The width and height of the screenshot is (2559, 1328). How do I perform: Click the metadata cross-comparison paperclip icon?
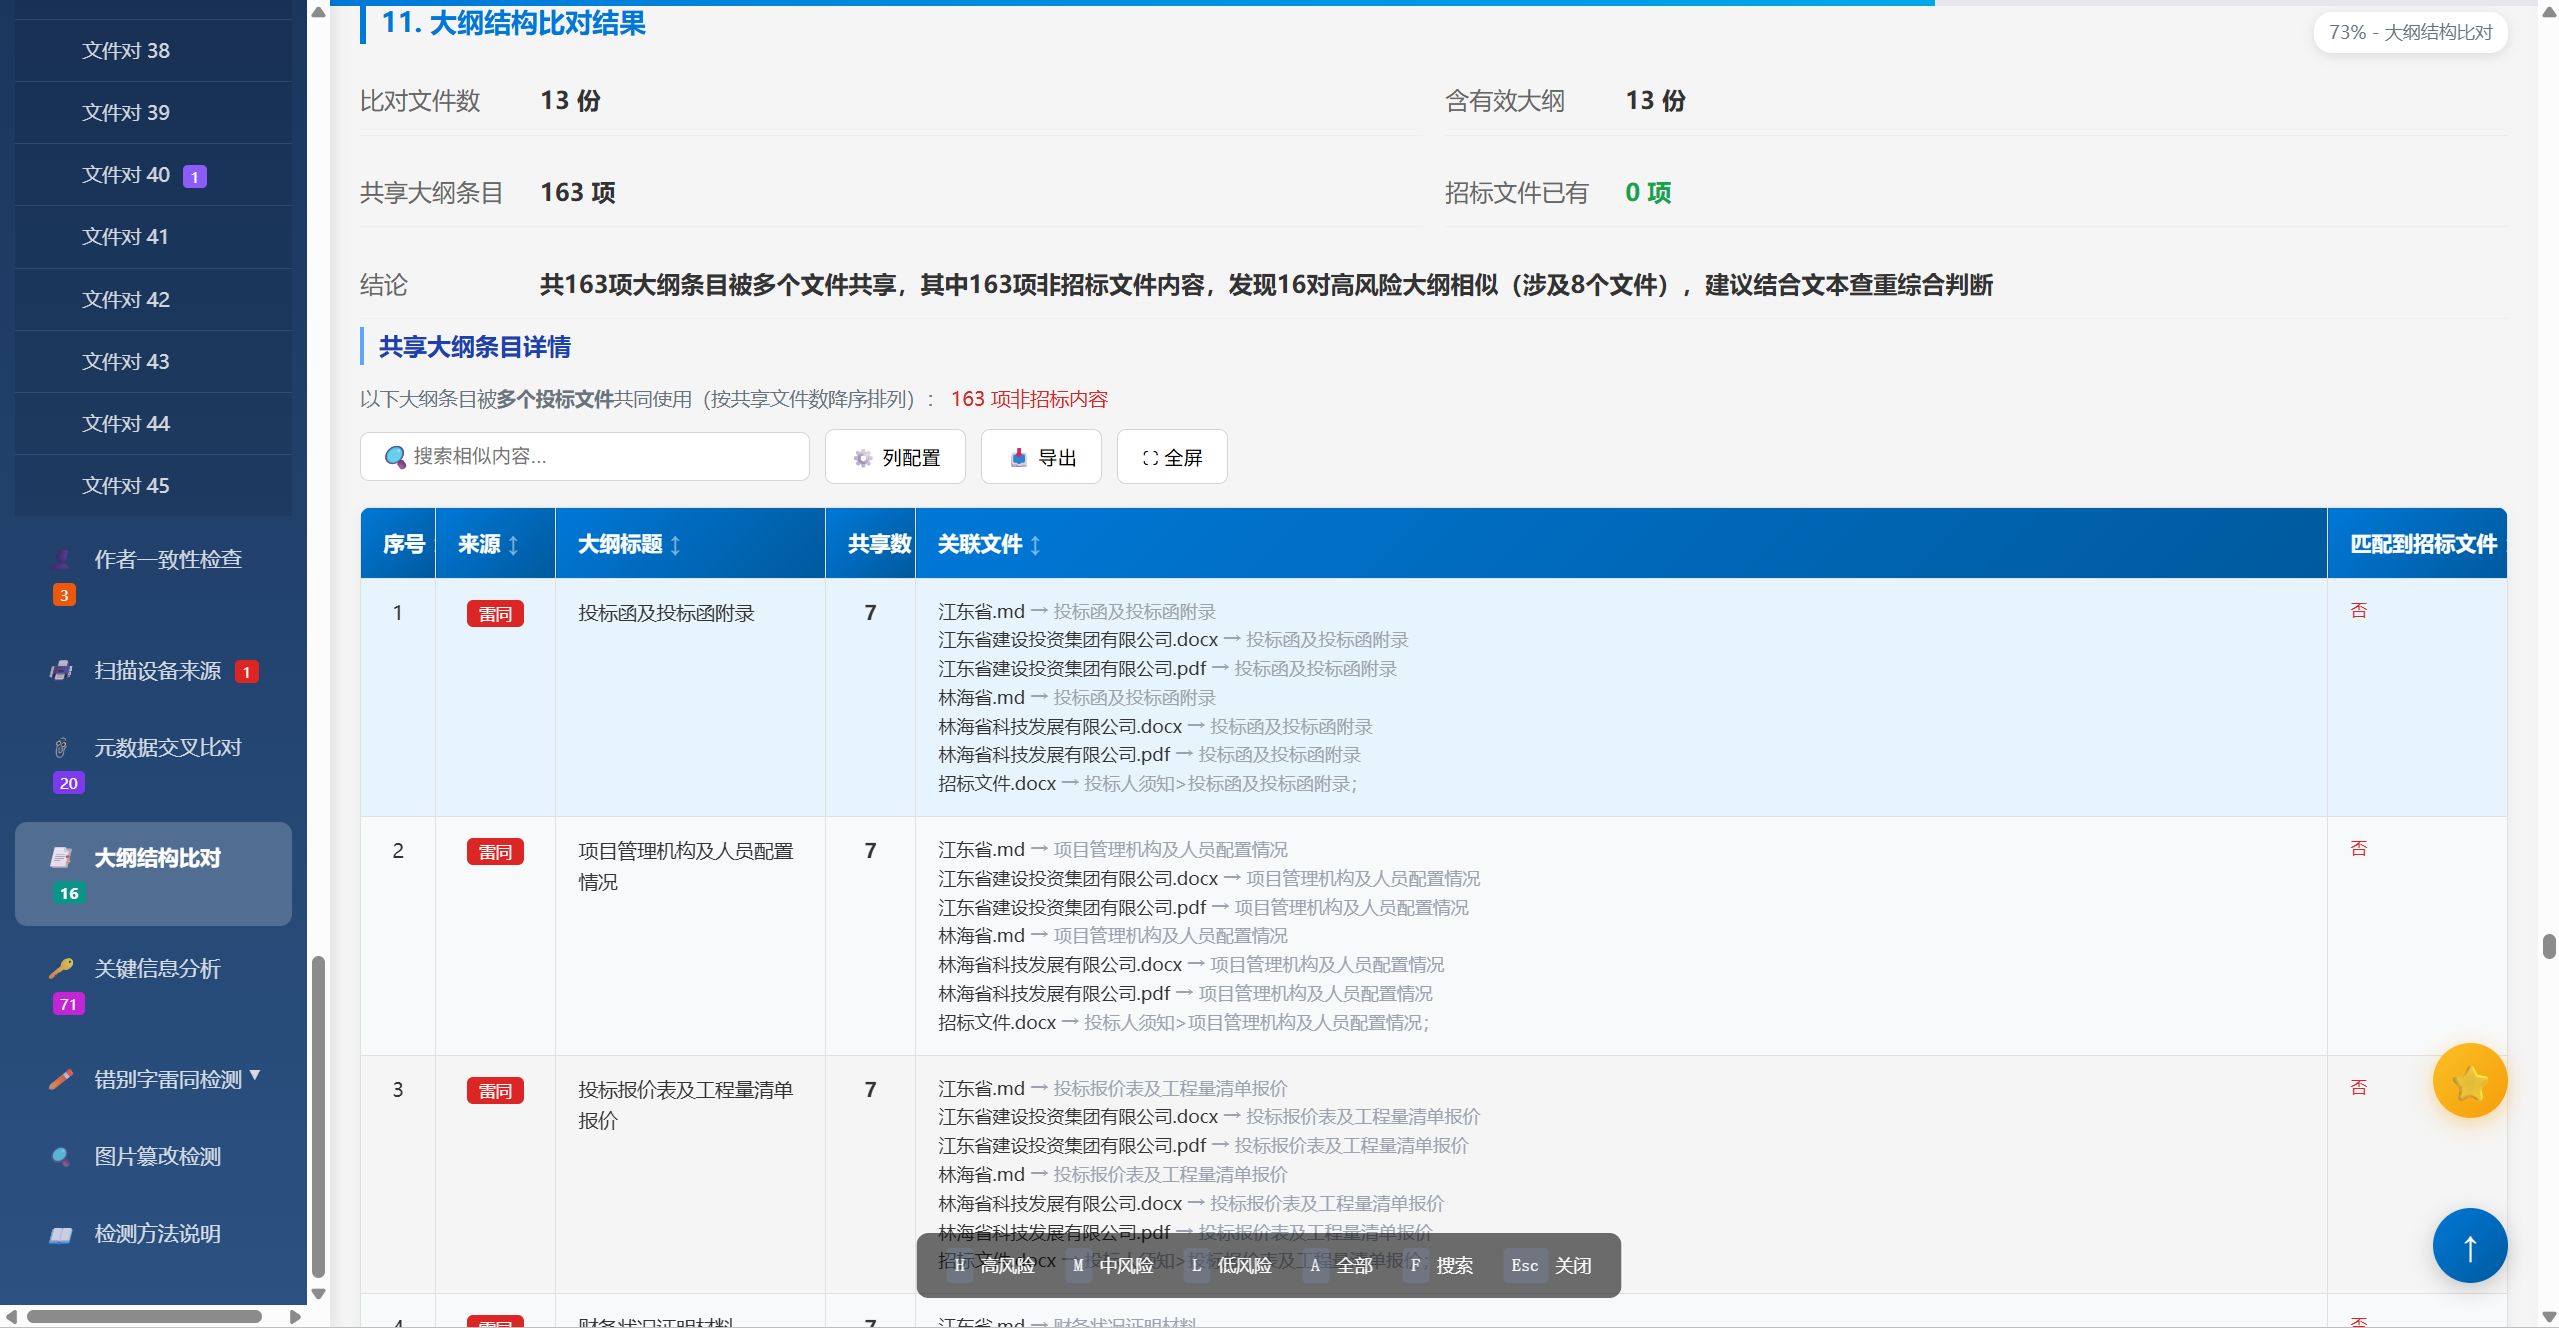[62, 747]
